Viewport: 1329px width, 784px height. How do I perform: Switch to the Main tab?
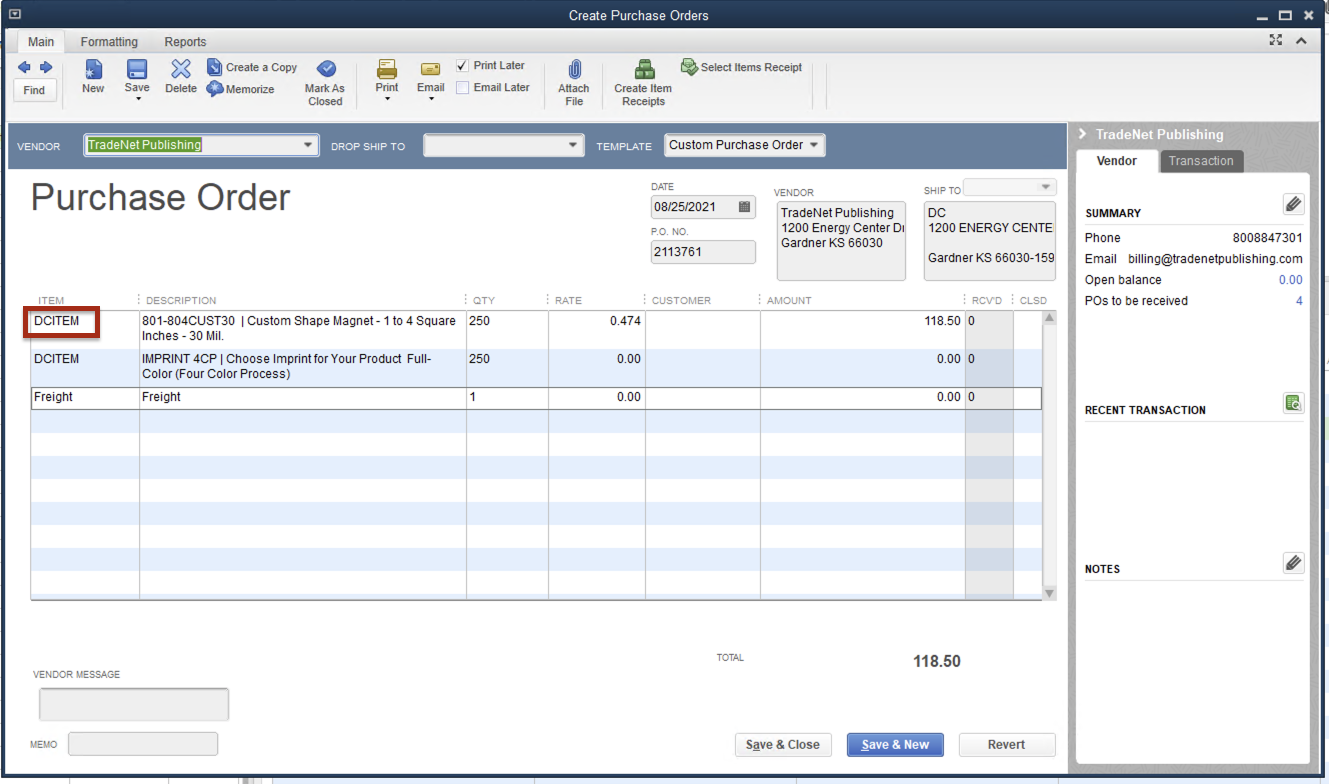(x=41, y=42)
